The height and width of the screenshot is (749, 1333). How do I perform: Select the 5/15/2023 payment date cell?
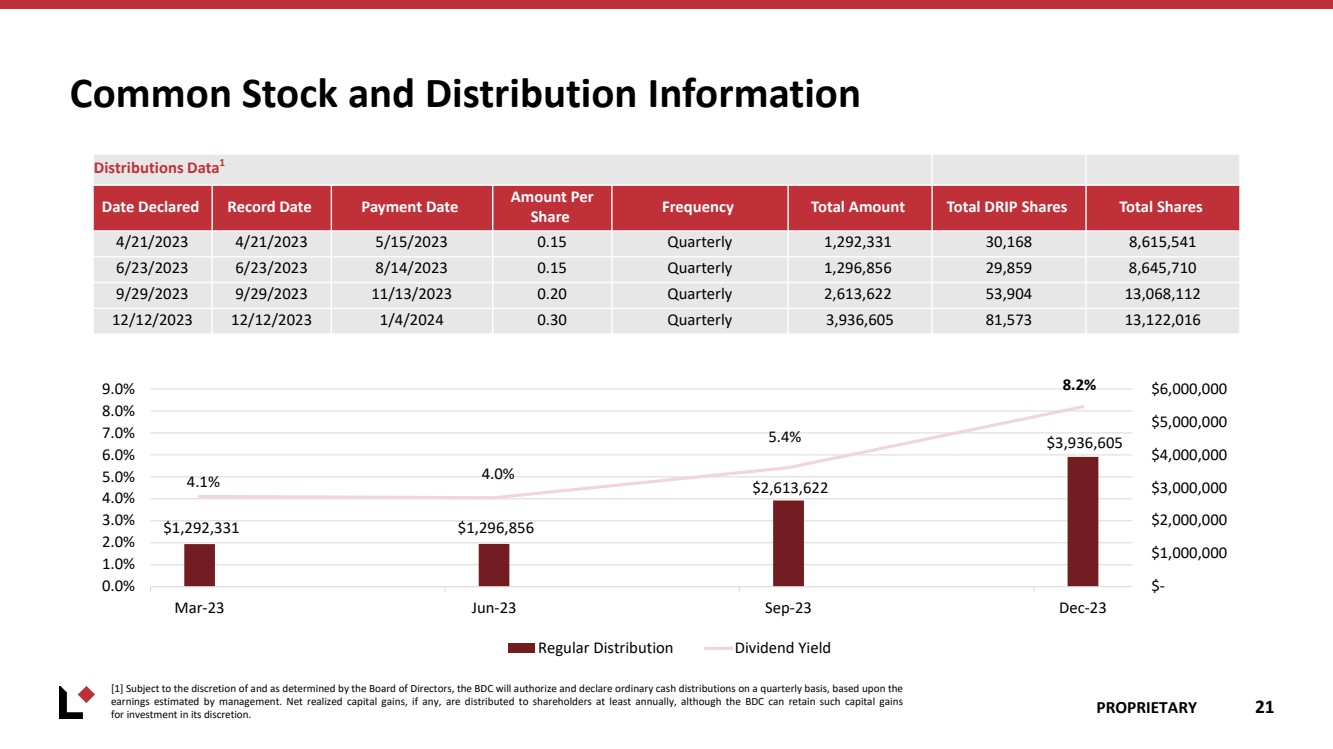410,243
